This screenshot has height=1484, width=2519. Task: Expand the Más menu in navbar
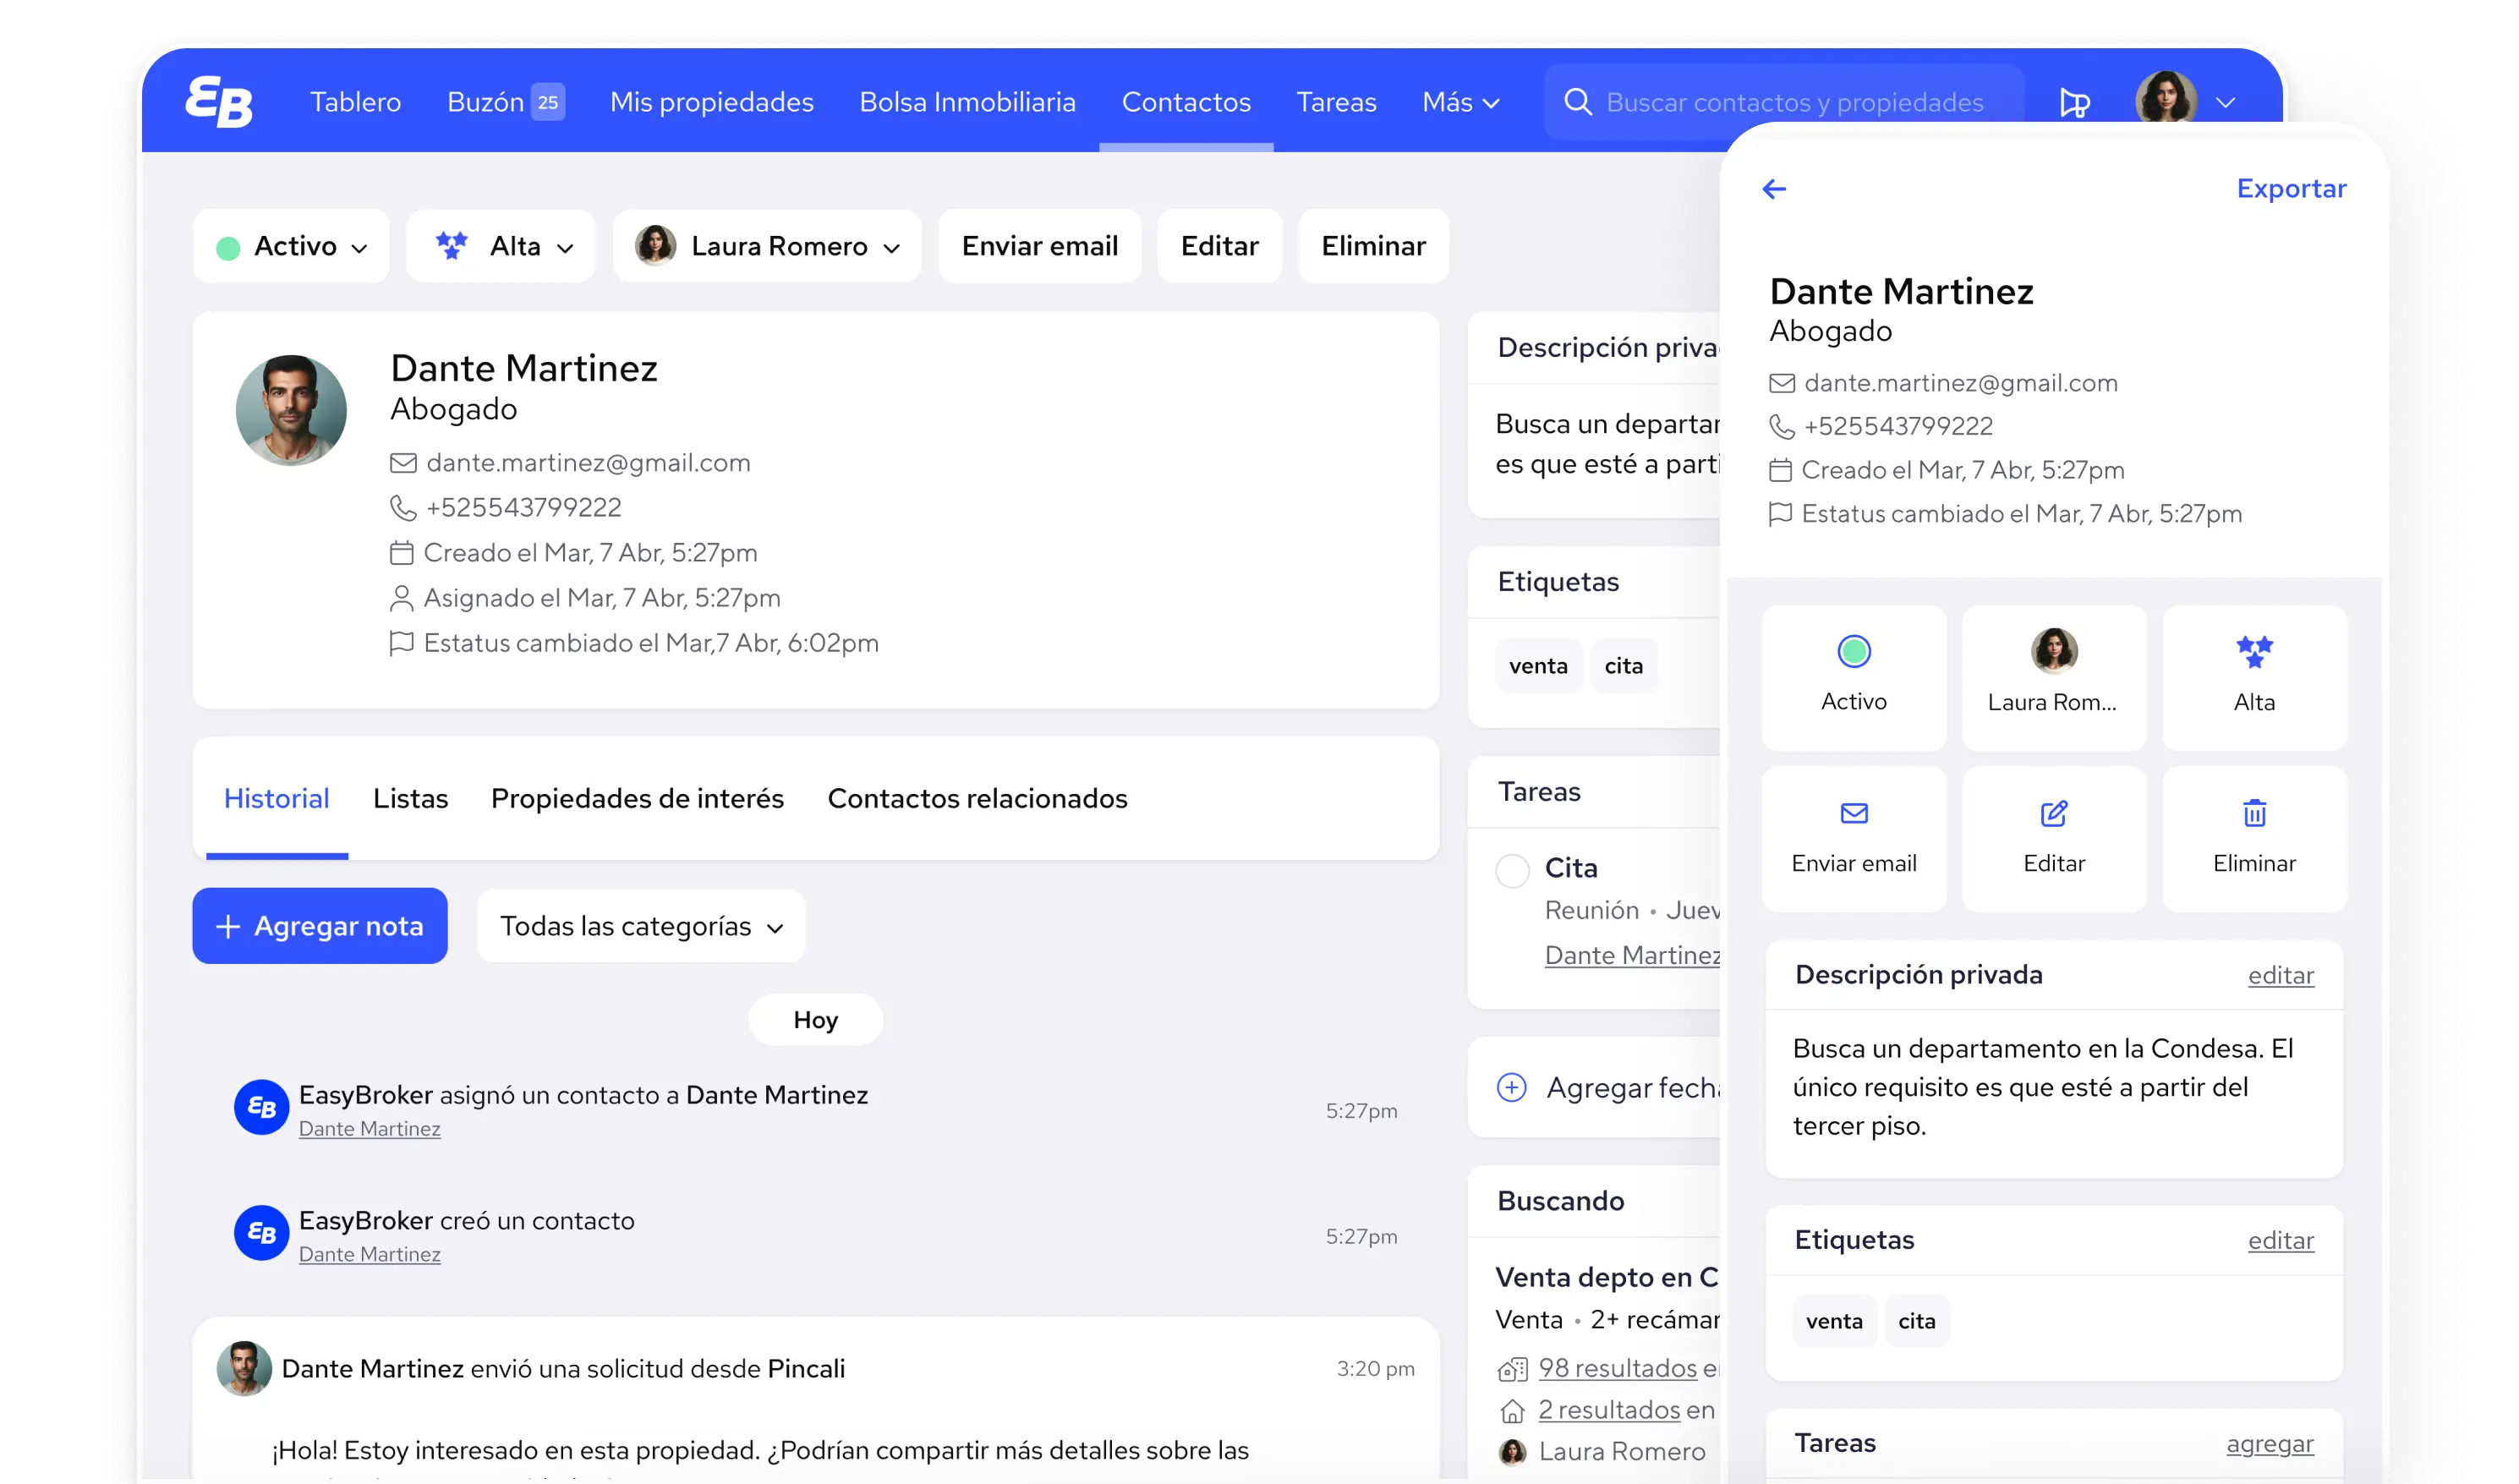coord(1459,102)
